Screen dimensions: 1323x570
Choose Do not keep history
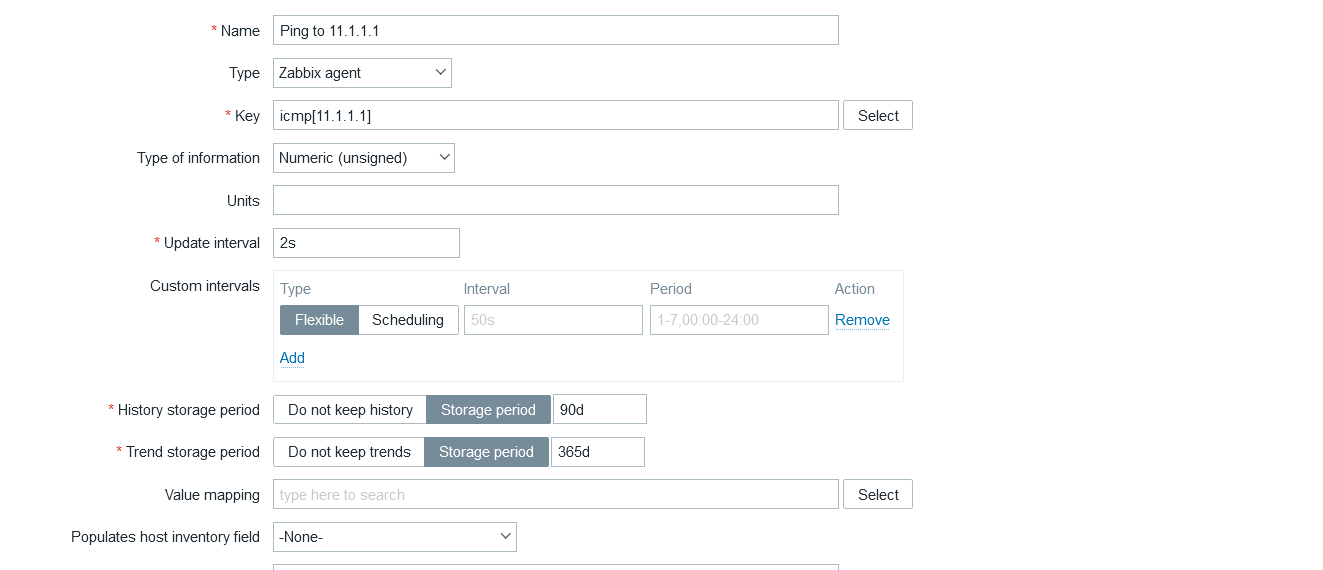point(350,410)
